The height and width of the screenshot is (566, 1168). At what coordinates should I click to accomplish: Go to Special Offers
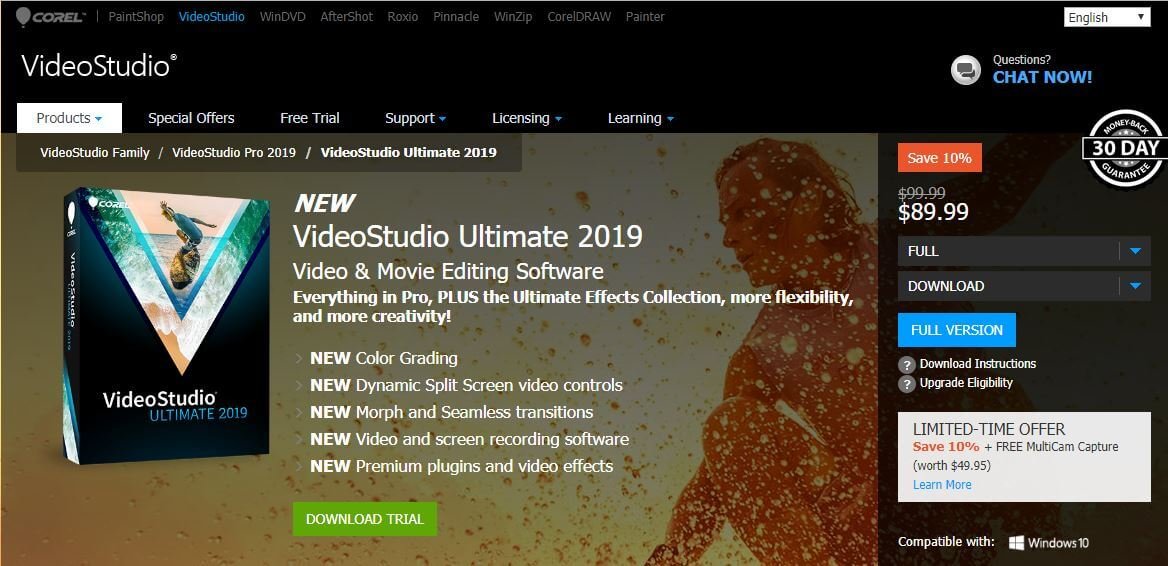tap(191, 118)
